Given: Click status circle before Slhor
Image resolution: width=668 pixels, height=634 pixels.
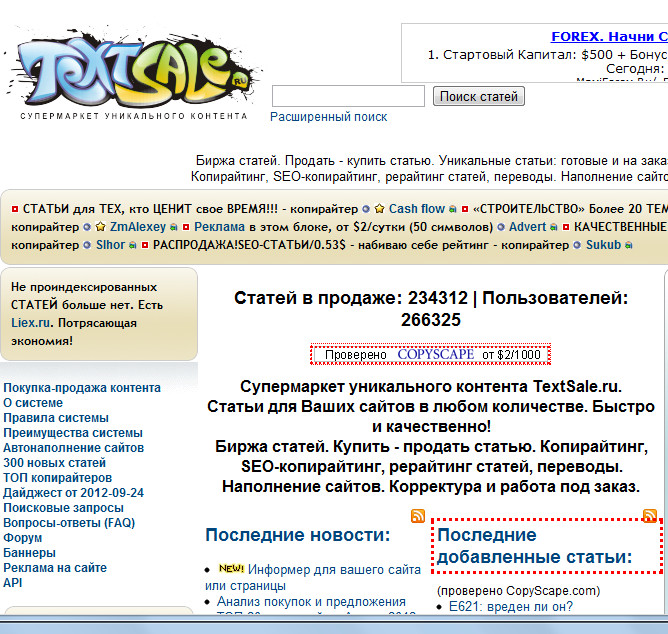Looking at the screenshot, I should pyautogui.click(x=87, y=245).
